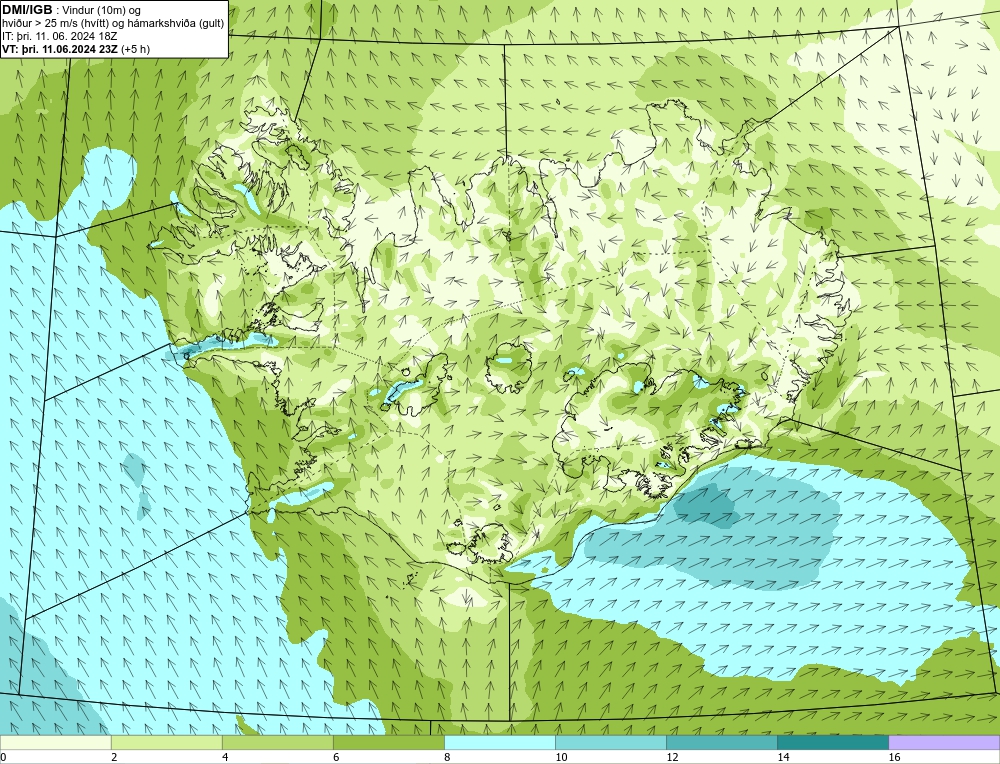The width and height of the screenshot is (1000, 764).
Task: Click the 10–12 m/s turquoise legend swatch
Action: tap(610, 742)
